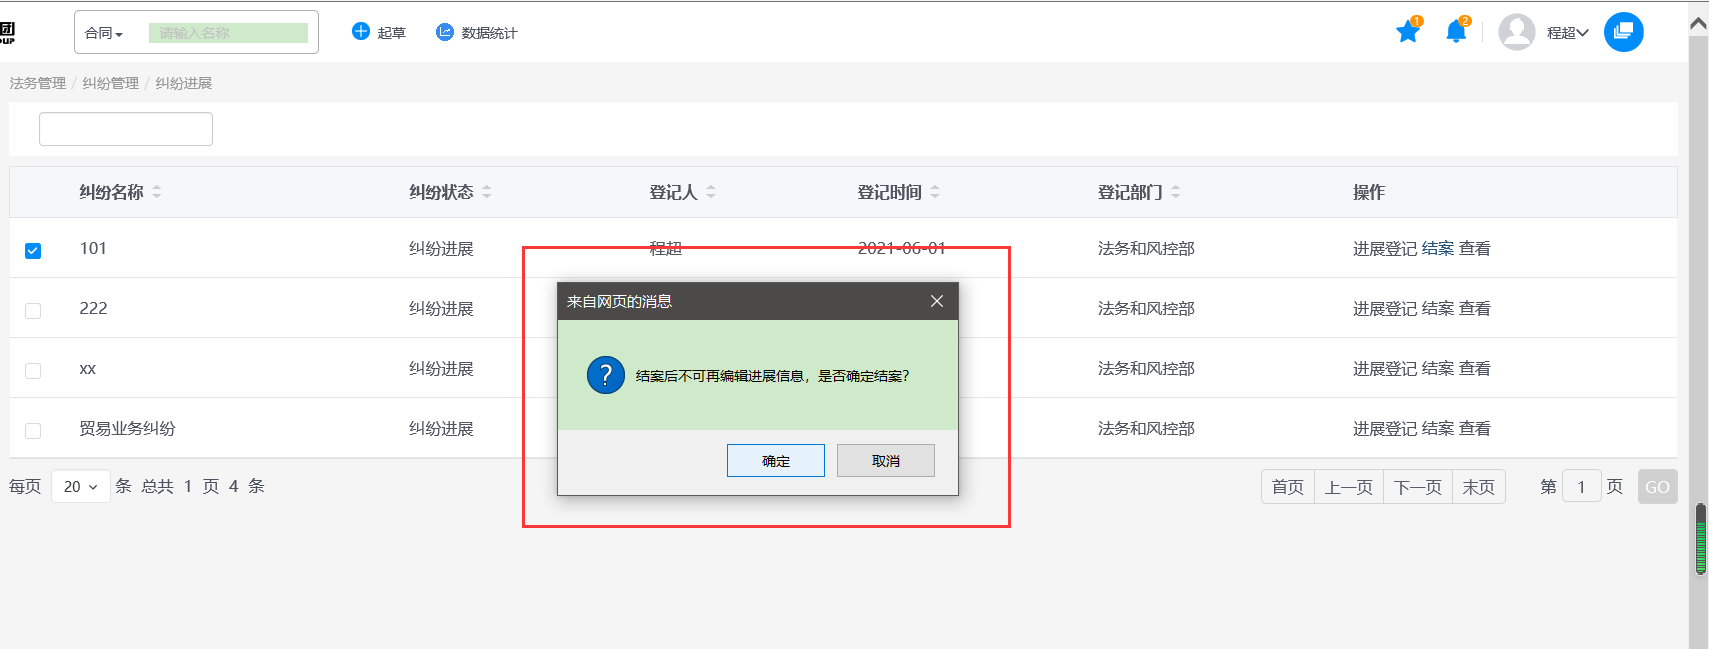
Task: Go to 法务管理 breadcrumb
Action: (x=38, y=83)
